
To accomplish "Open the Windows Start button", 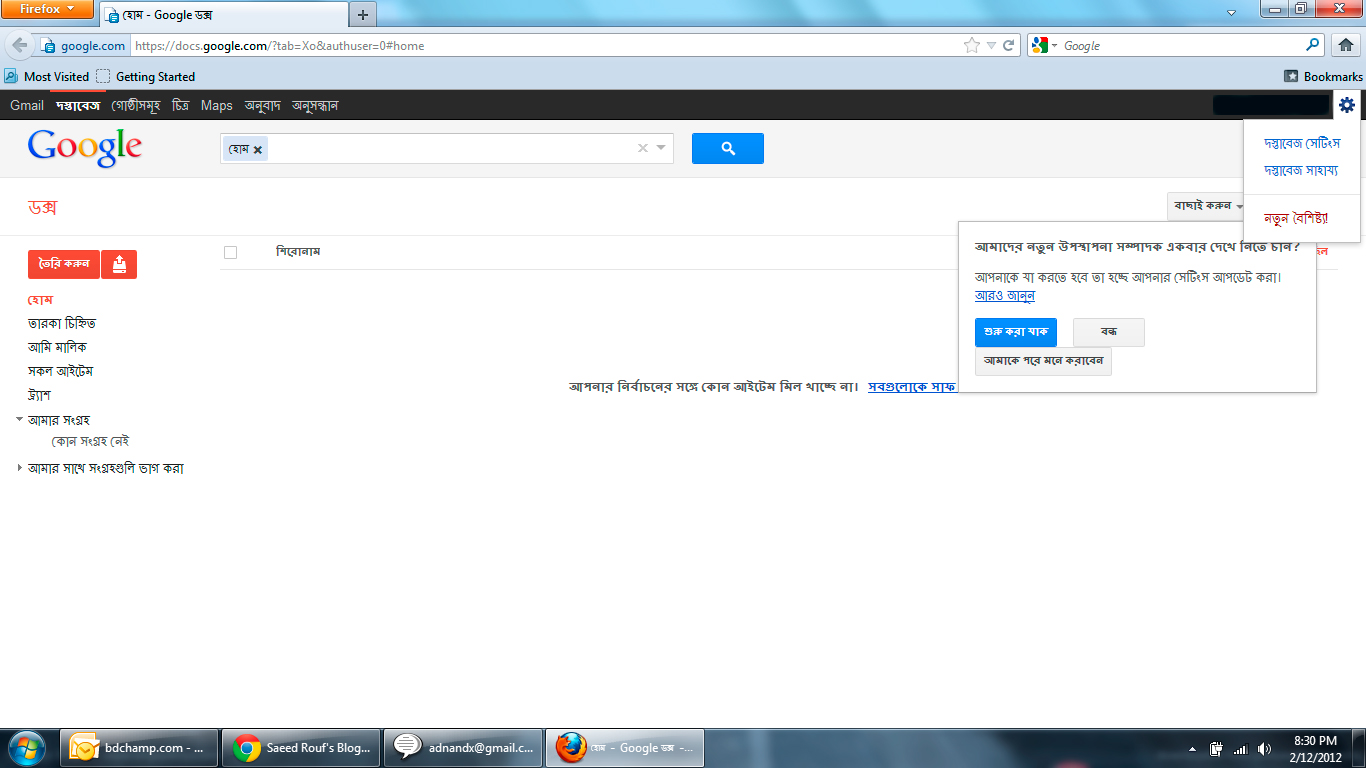I will pyautogui.click(x=27, y=747).
